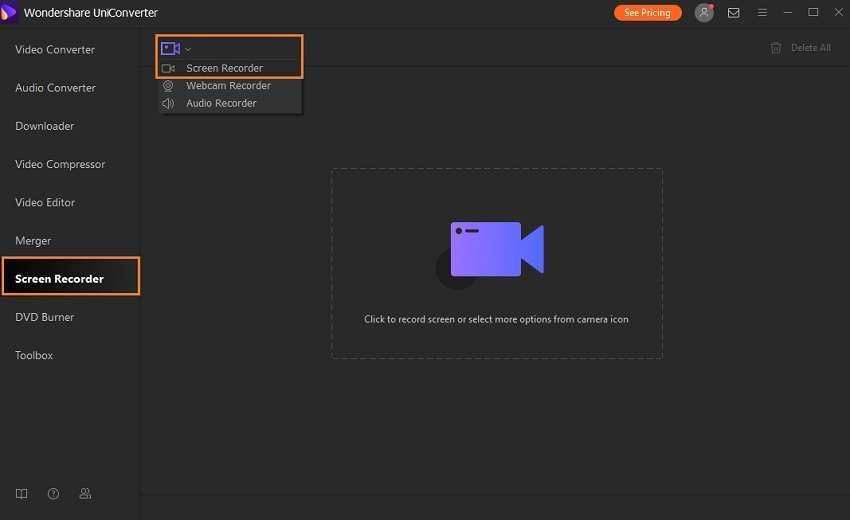Open the Merger sidebar section
Viewport: 850px width, 520px height.
point(33,241)
